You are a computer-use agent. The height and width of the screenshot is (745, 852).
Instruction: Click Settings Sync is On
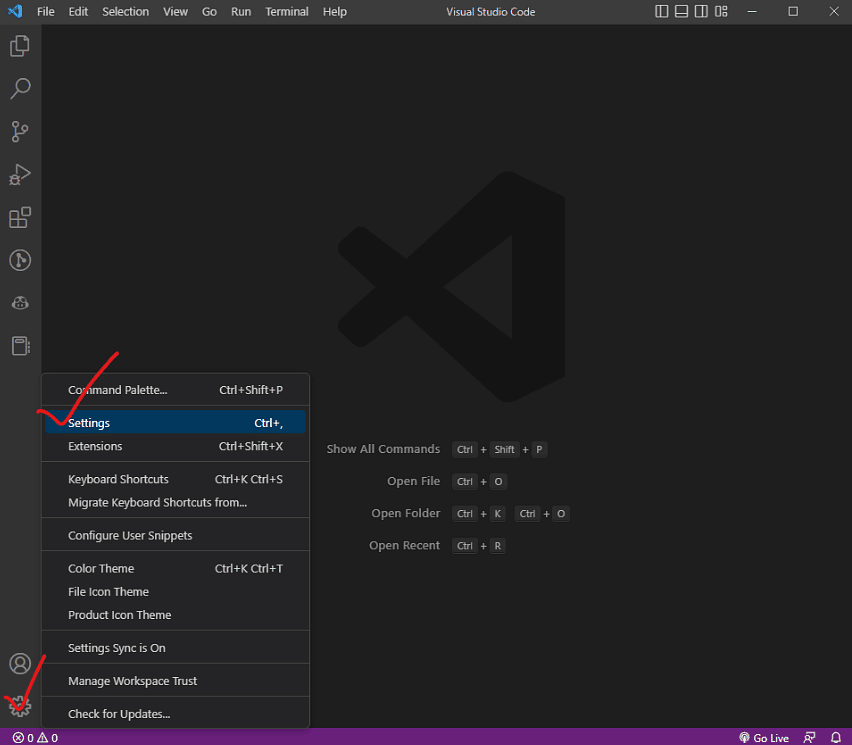click(176, 648)
